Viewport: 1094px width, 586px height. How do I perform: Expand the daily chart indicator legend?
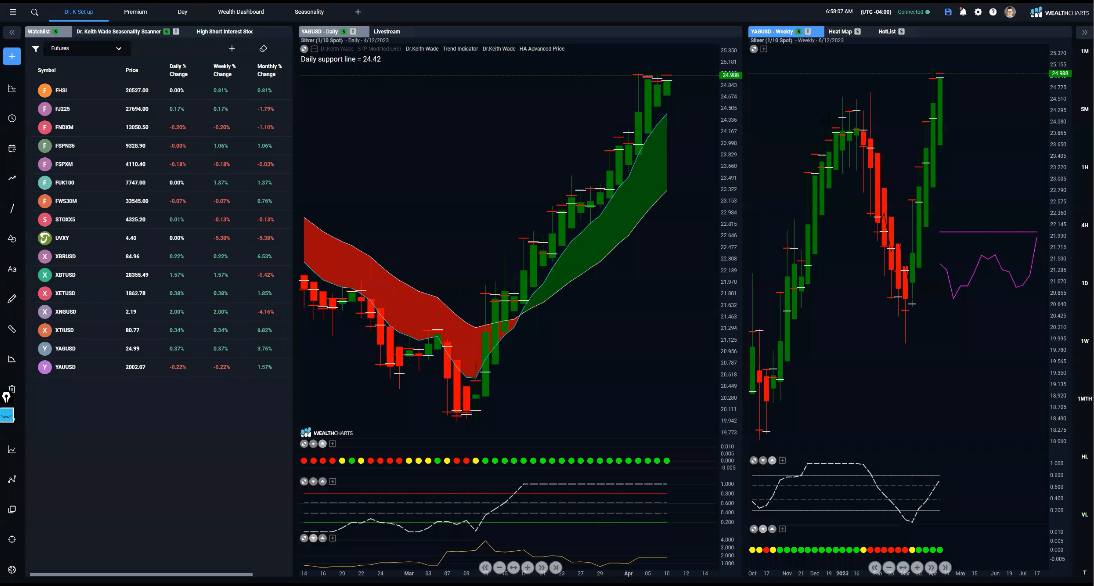(x=313, y=49)
